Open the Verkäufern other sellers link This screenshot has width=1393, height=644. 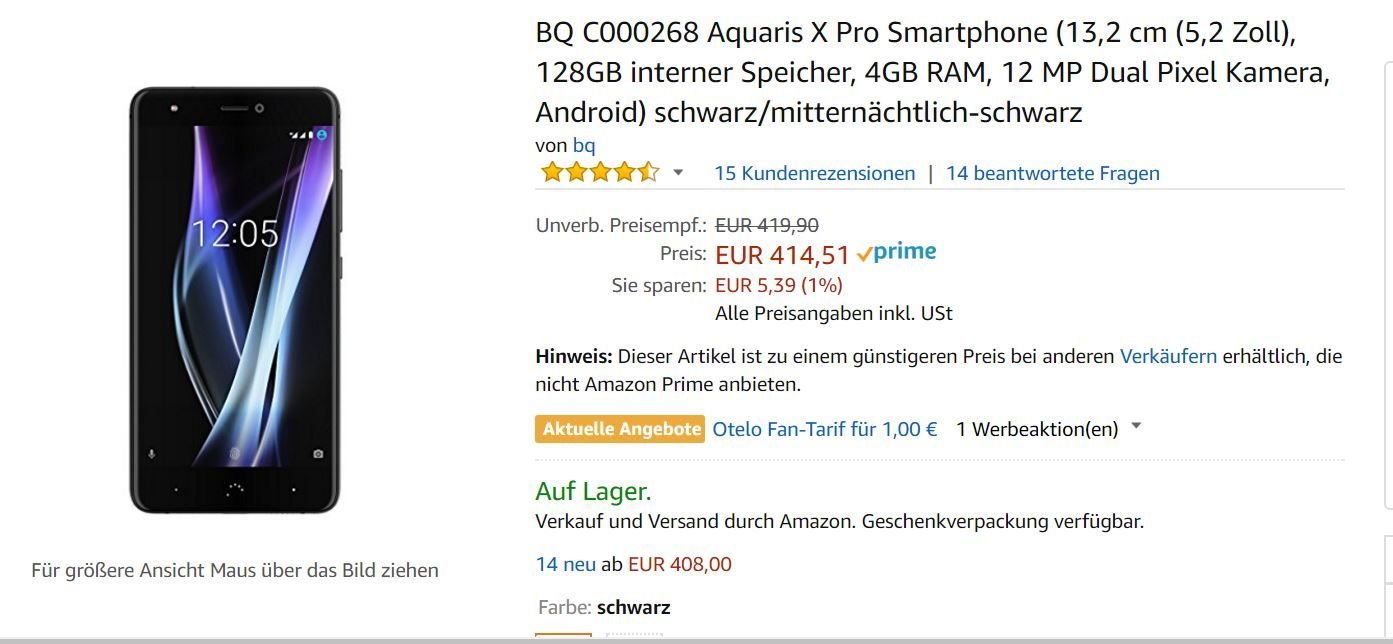click(1168, 356)
